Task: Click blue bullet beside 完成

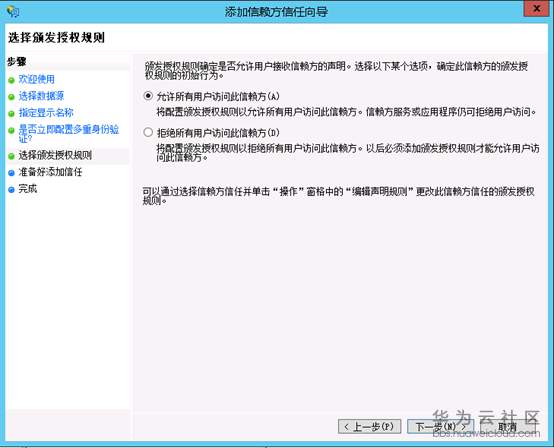Action: pyautogui.click(x=11, y=190)
